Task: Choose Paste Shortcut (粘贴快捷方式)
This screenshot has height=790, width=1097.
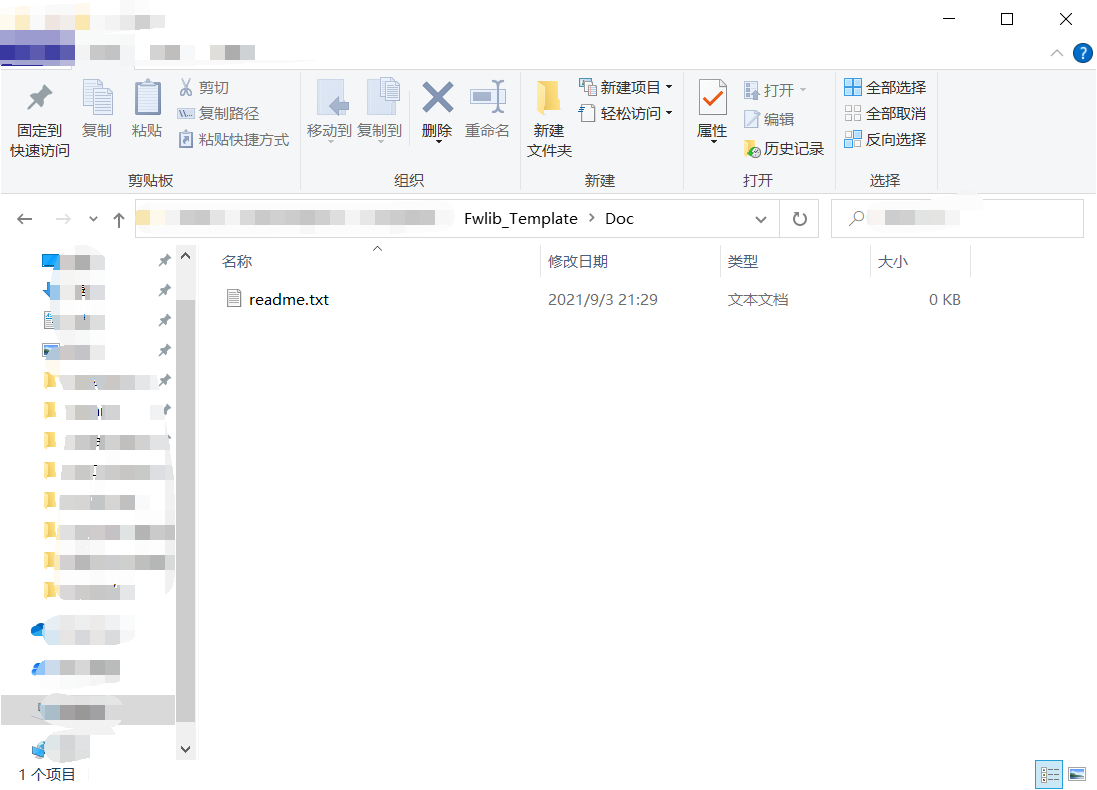Action: [x=234, y=139]
